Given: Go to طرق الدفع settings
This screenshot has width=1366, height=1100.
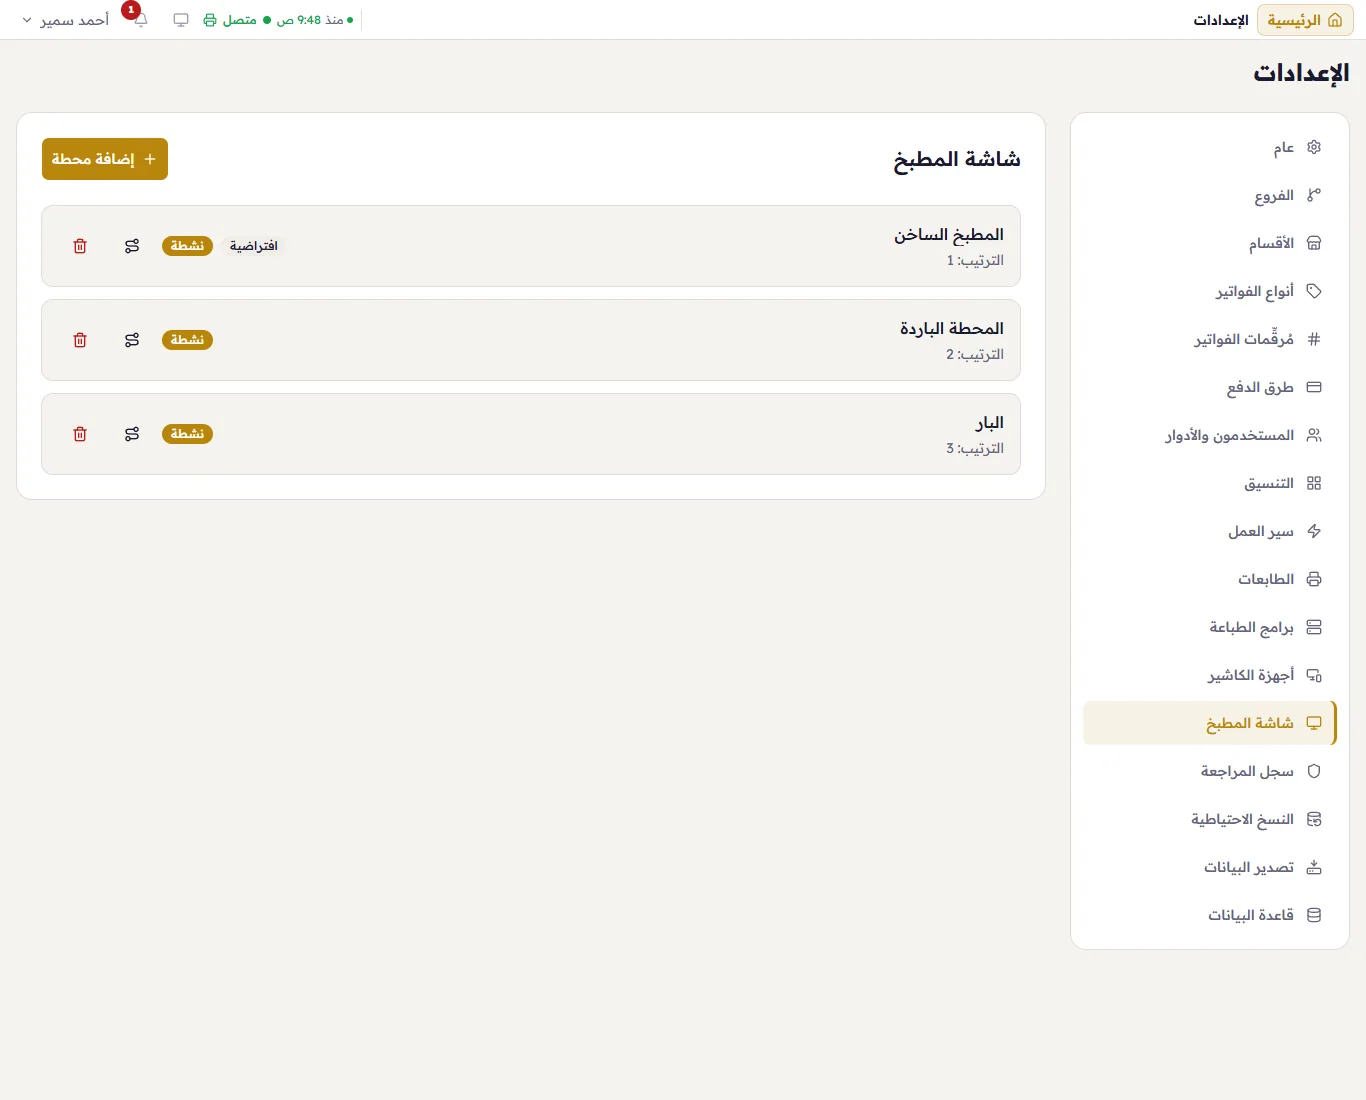Looking at the screenshot, I should click(x=1210, y=387).
